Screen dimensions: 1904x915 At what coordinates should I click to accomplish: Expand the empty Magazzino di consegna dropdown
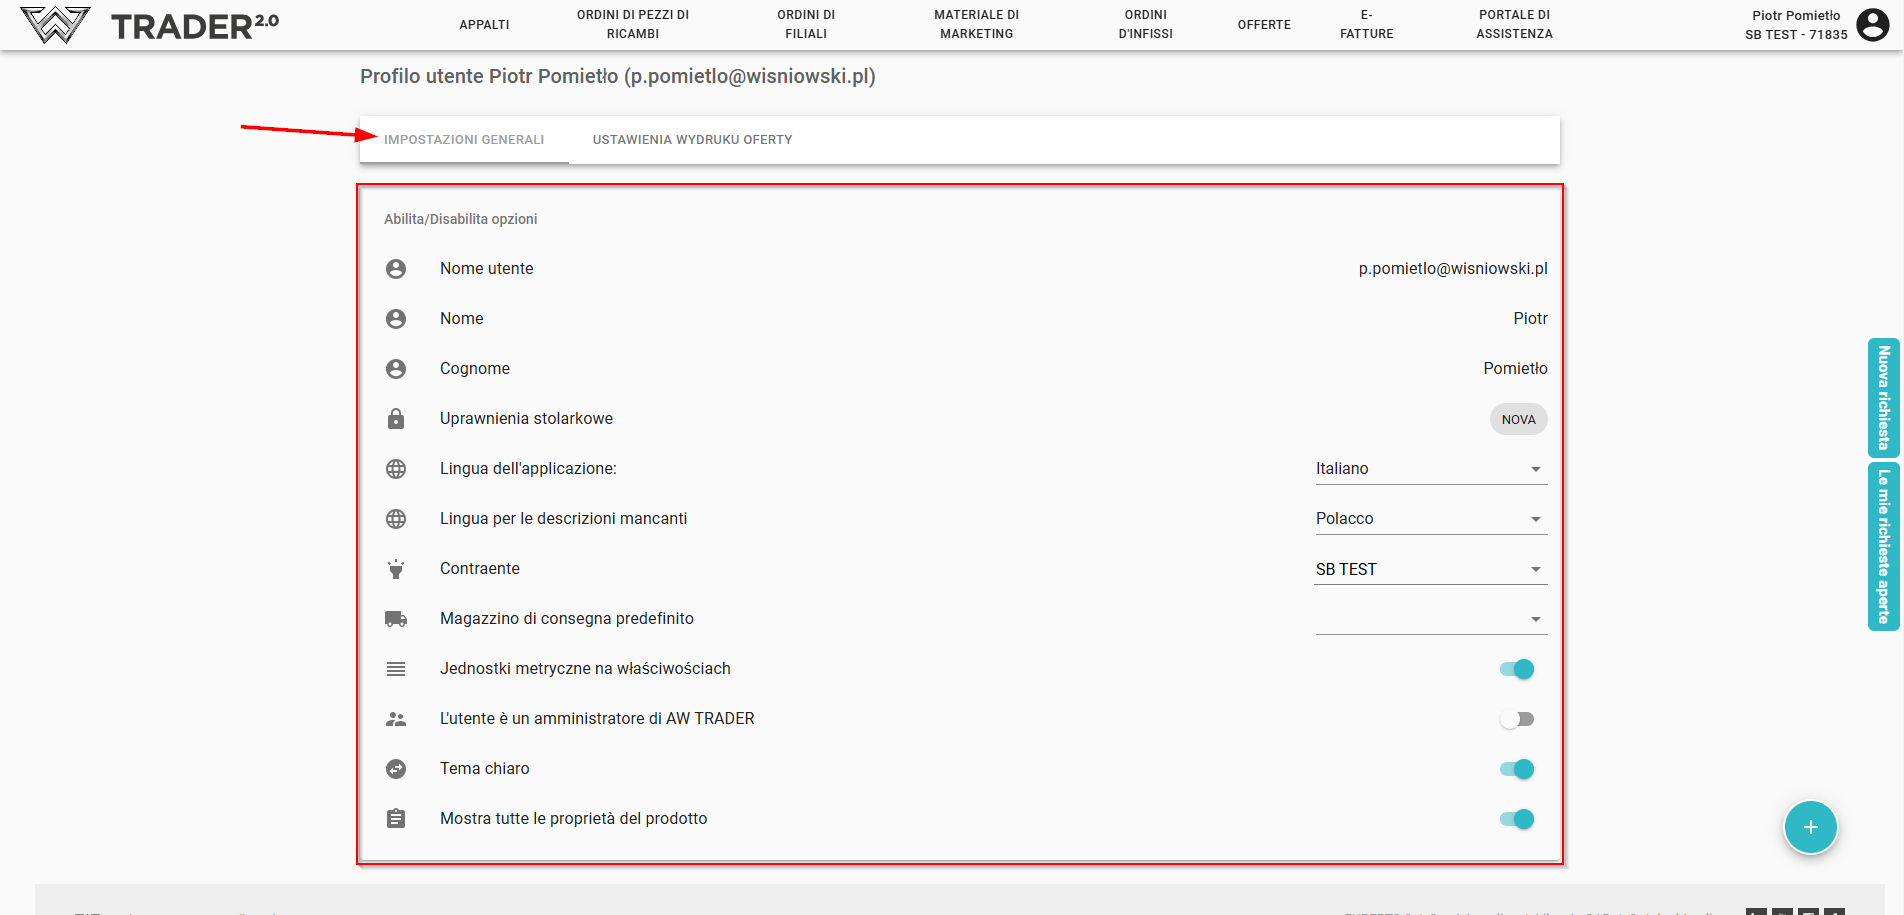tap(1430, 619)
